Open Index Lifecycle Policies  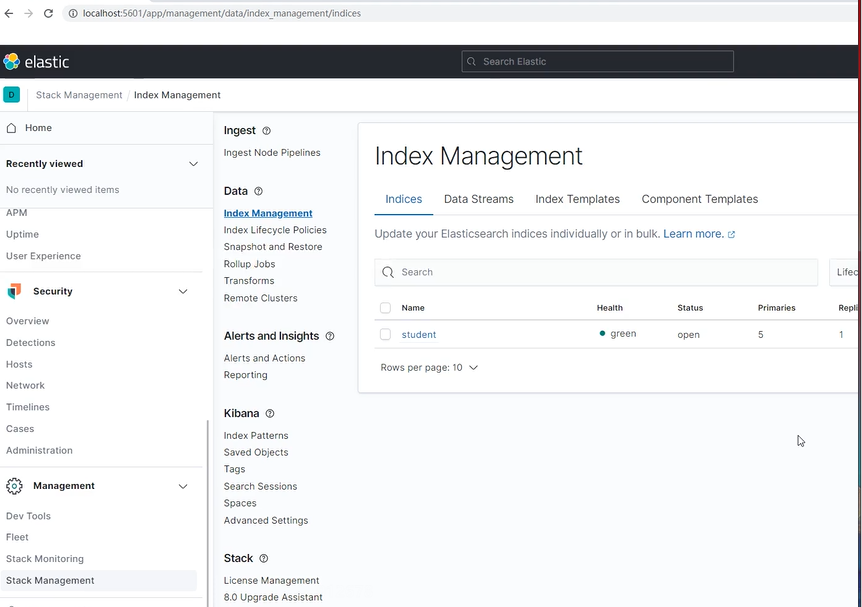tap(275, 230)
